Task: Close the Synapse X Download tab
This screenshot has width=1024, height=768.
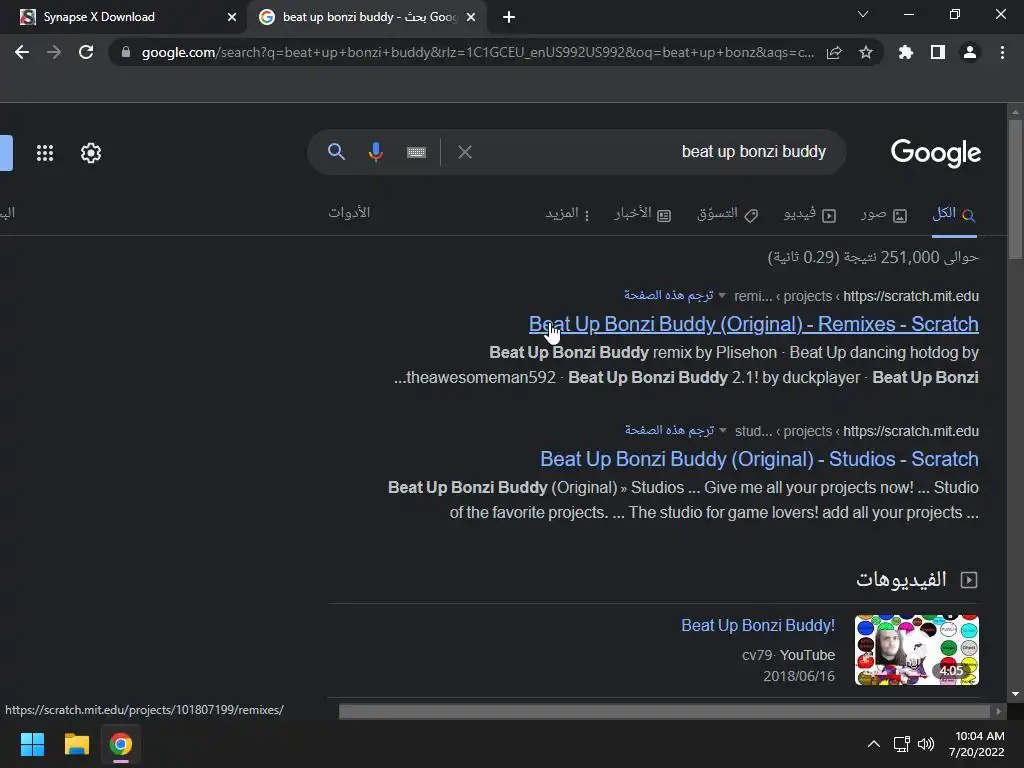Action: pyautogui.click(x=232, y=17)
